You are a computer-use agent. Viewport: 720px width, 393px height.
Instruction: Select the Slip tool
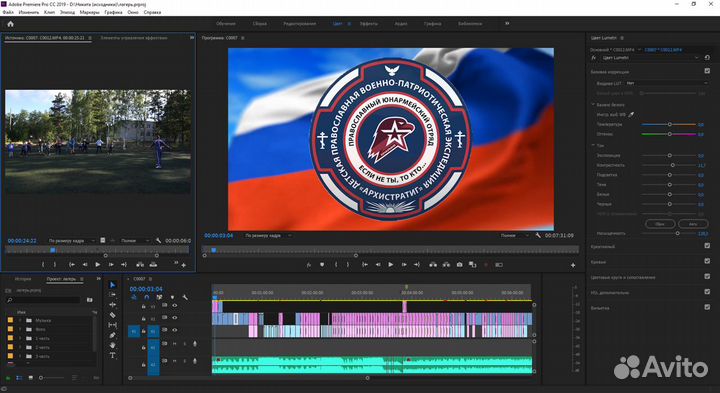coord(112,325)
